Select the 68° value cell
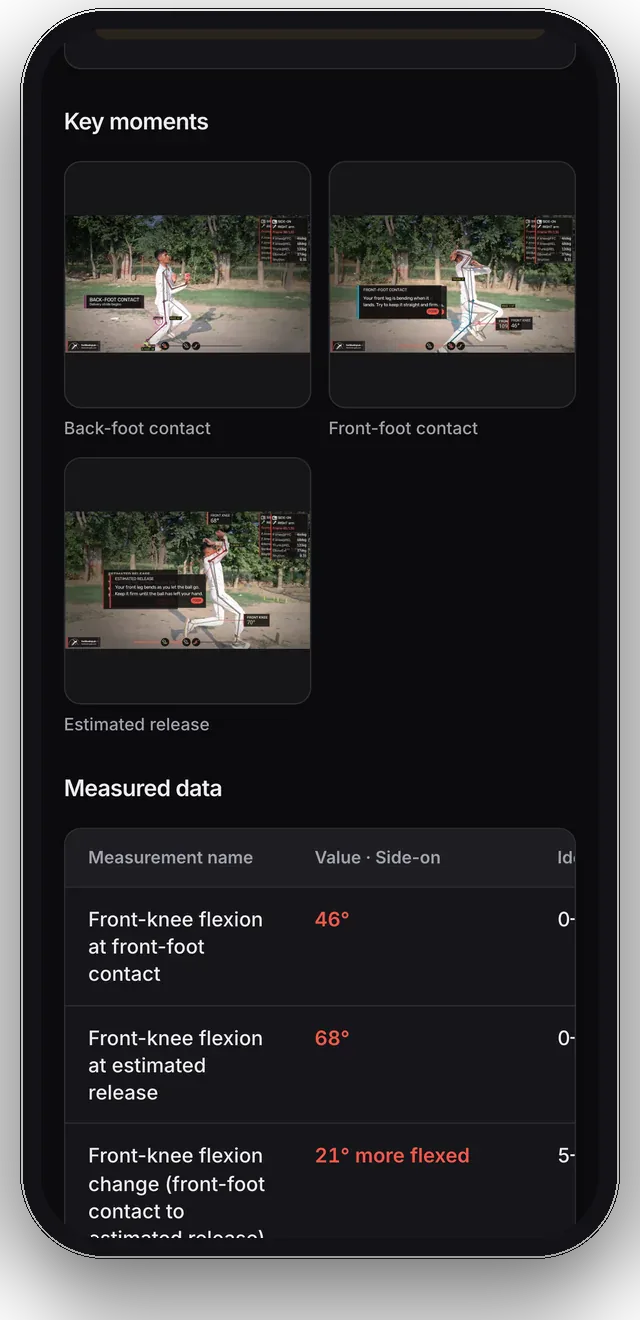Viewport: 640px width, 1320px height. tap(332, 1038)
